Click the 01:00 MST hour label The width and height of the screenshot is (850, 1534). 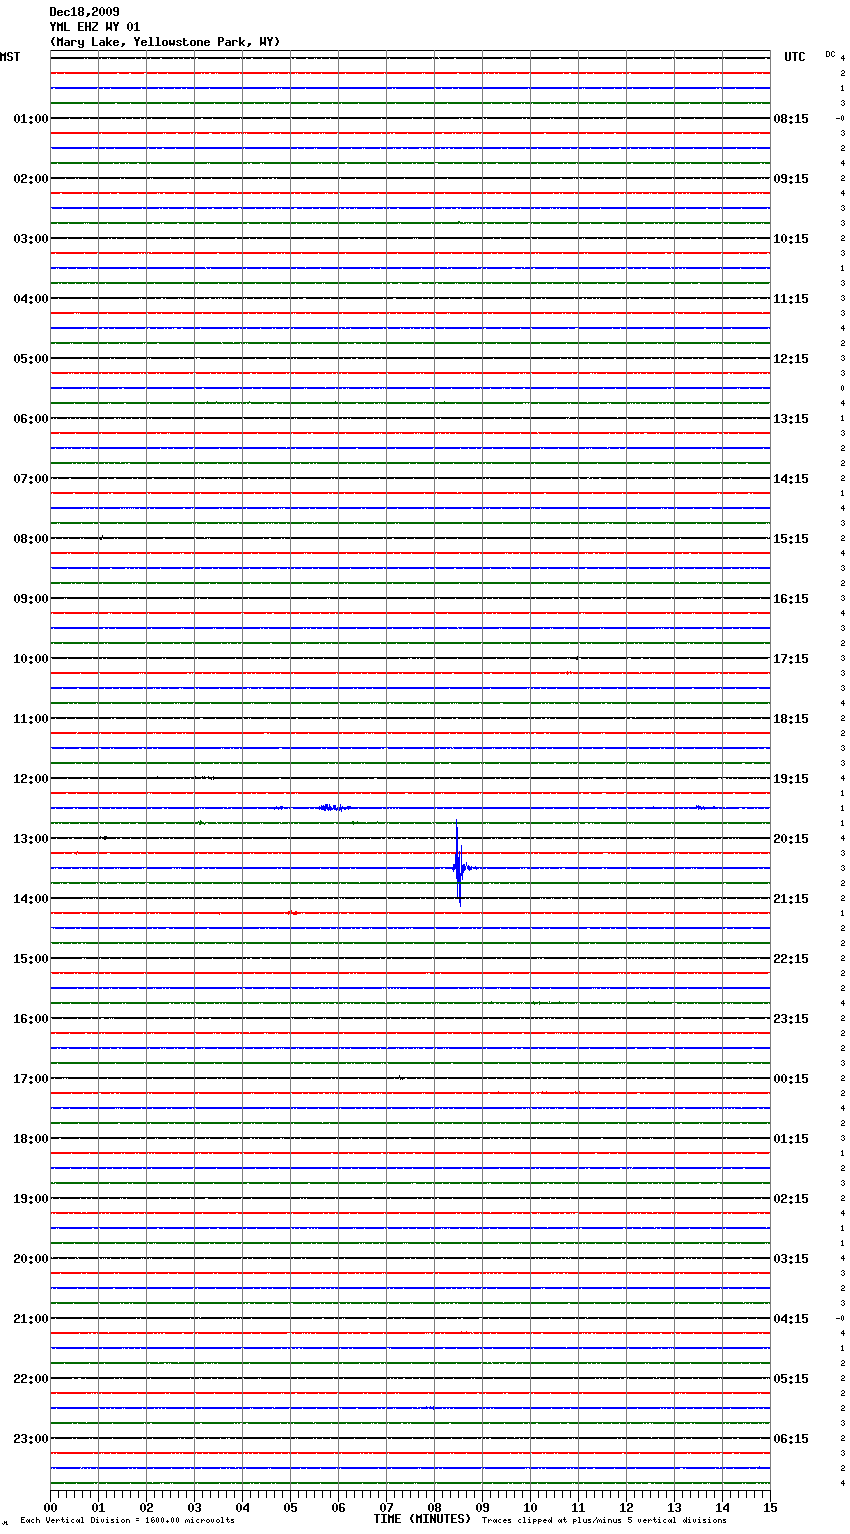[31, 119]
